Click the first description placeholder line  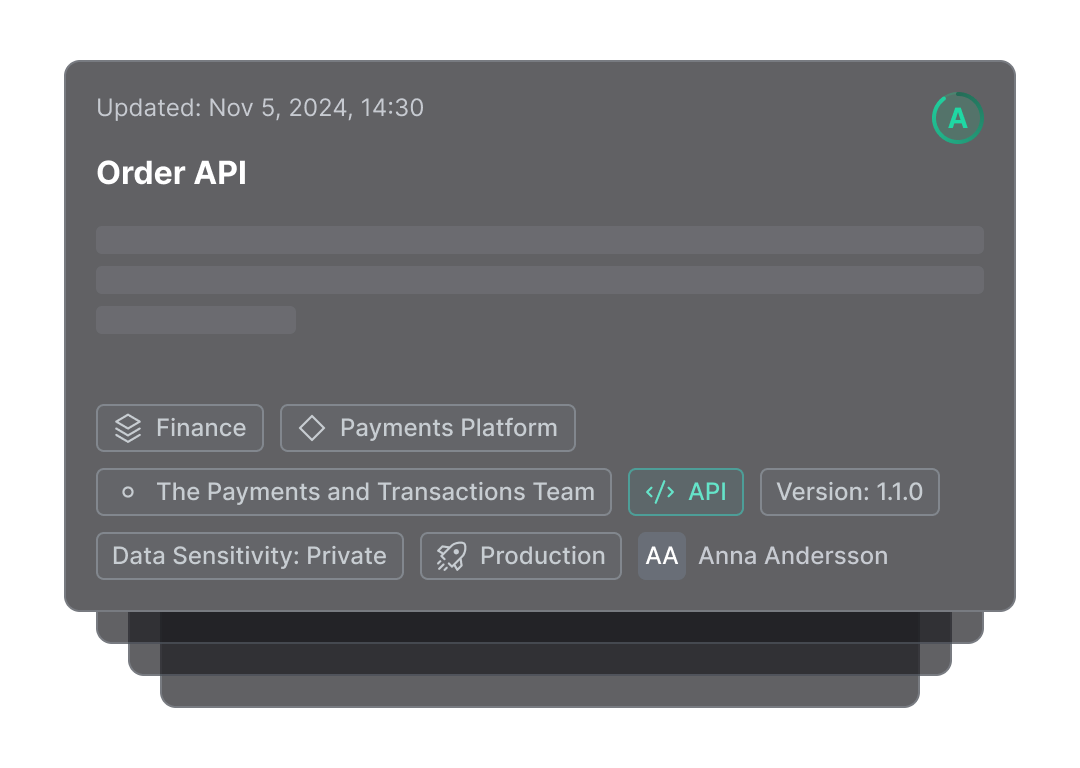click(x=540, y=240)
